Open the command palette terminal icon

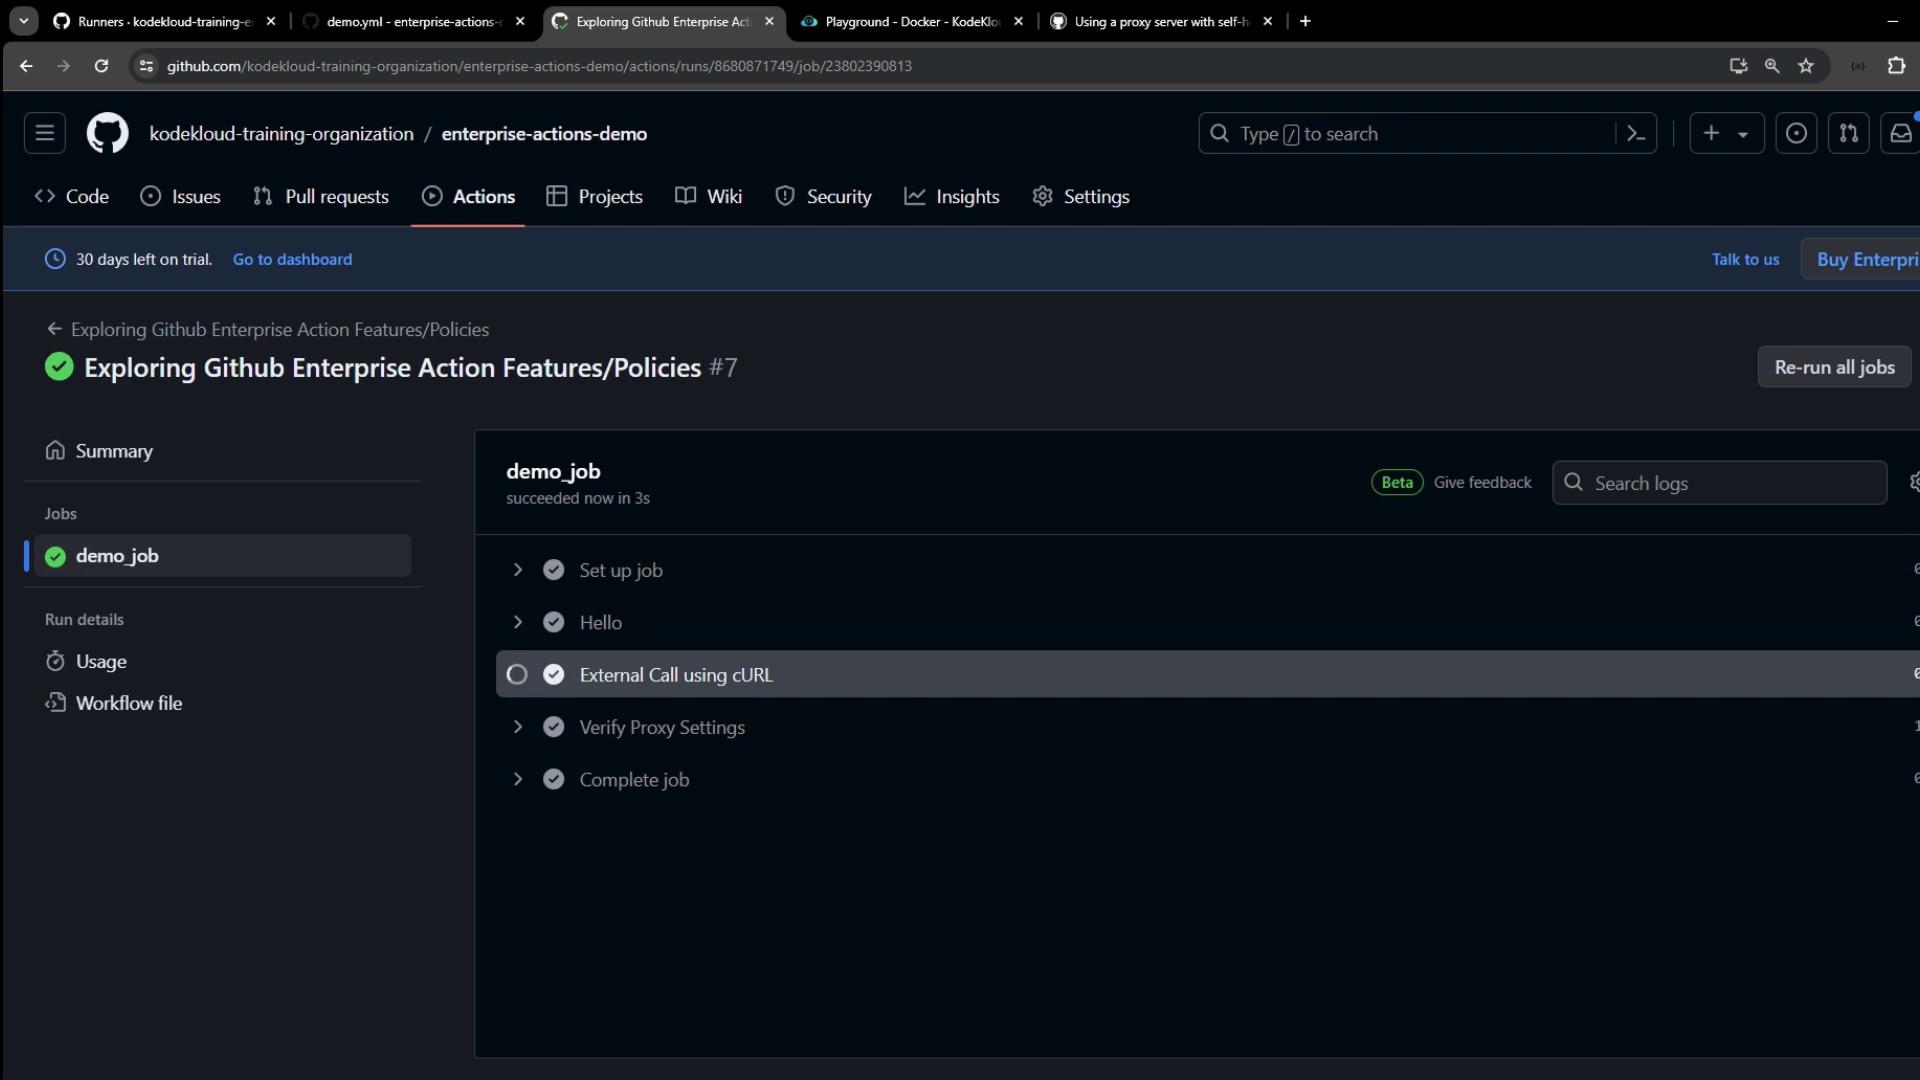click(x=1636, y=133)
